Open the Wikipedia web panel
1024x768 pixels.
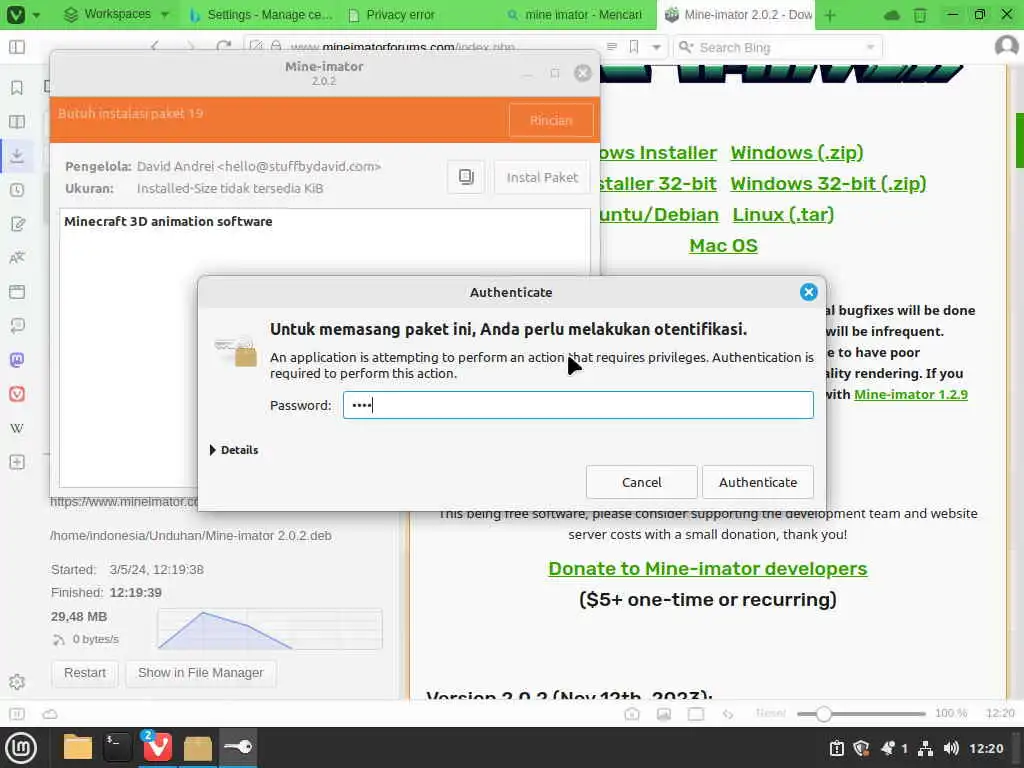tap(17, 428)
